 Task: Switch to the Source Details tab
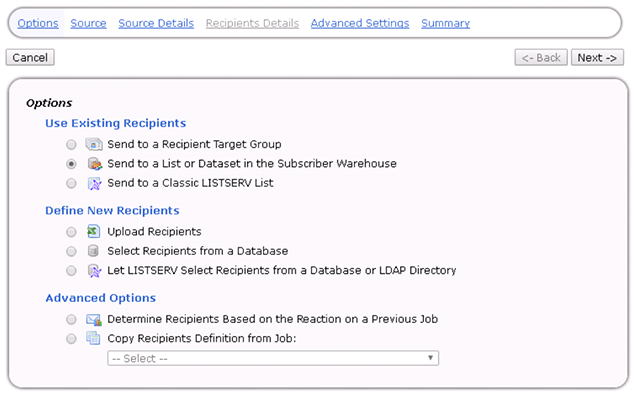(x=156, y=23)
